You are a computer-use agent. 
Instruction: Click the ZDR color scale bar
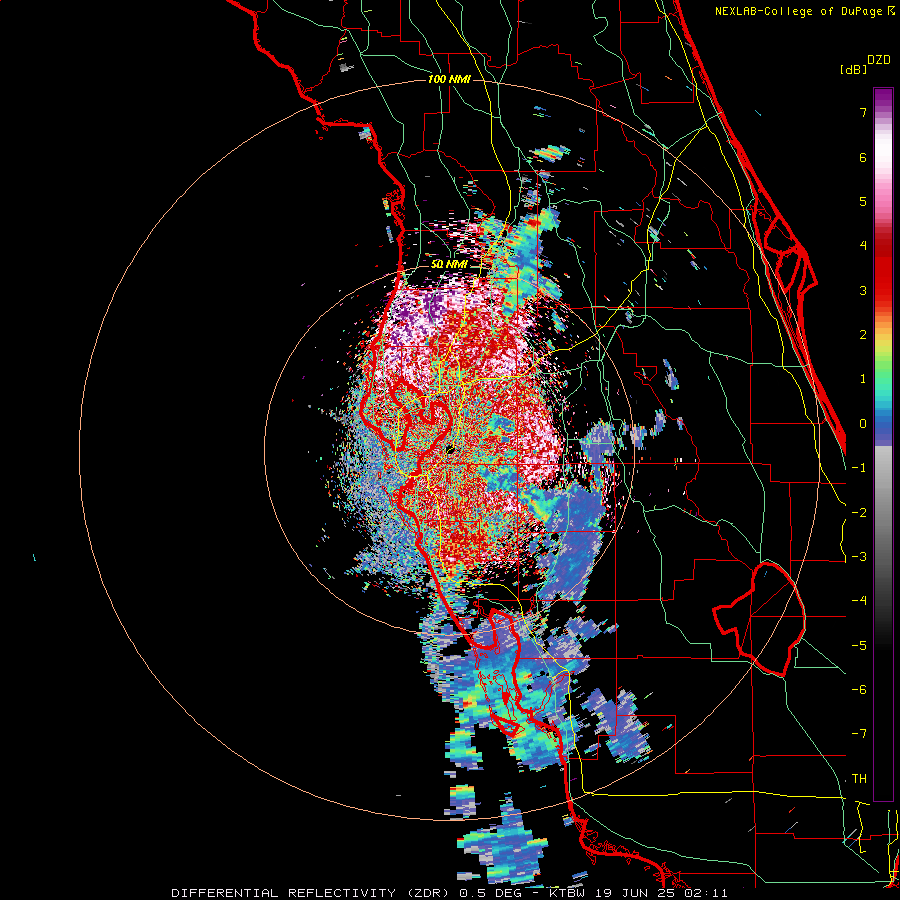[883, 444]
